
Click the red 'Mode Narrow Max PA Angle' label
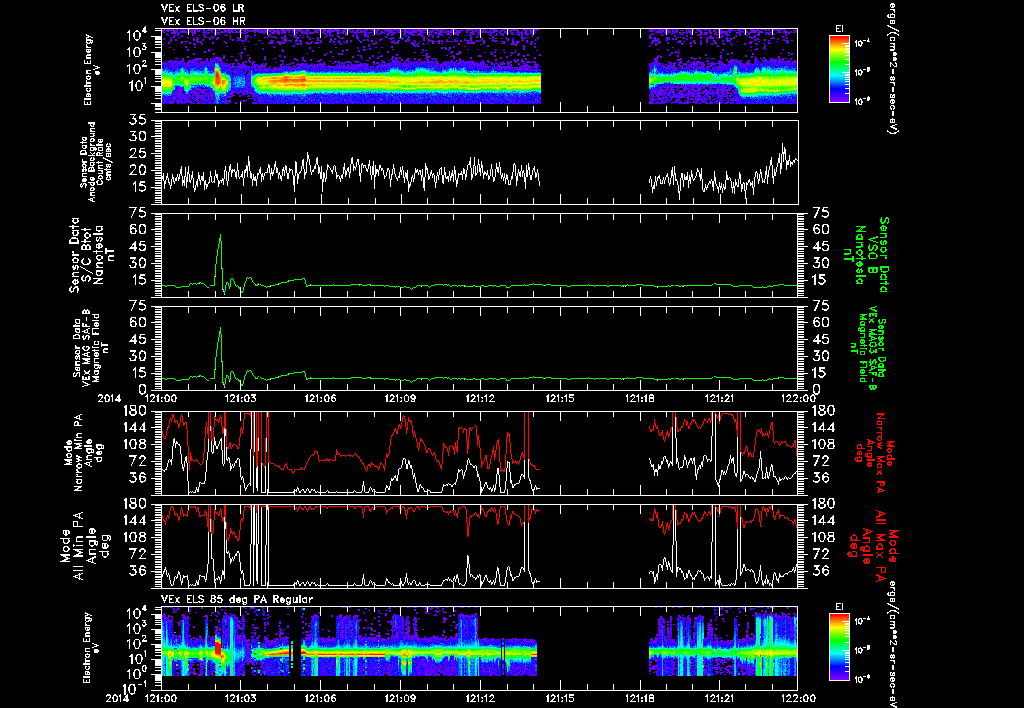coord(874,452)
